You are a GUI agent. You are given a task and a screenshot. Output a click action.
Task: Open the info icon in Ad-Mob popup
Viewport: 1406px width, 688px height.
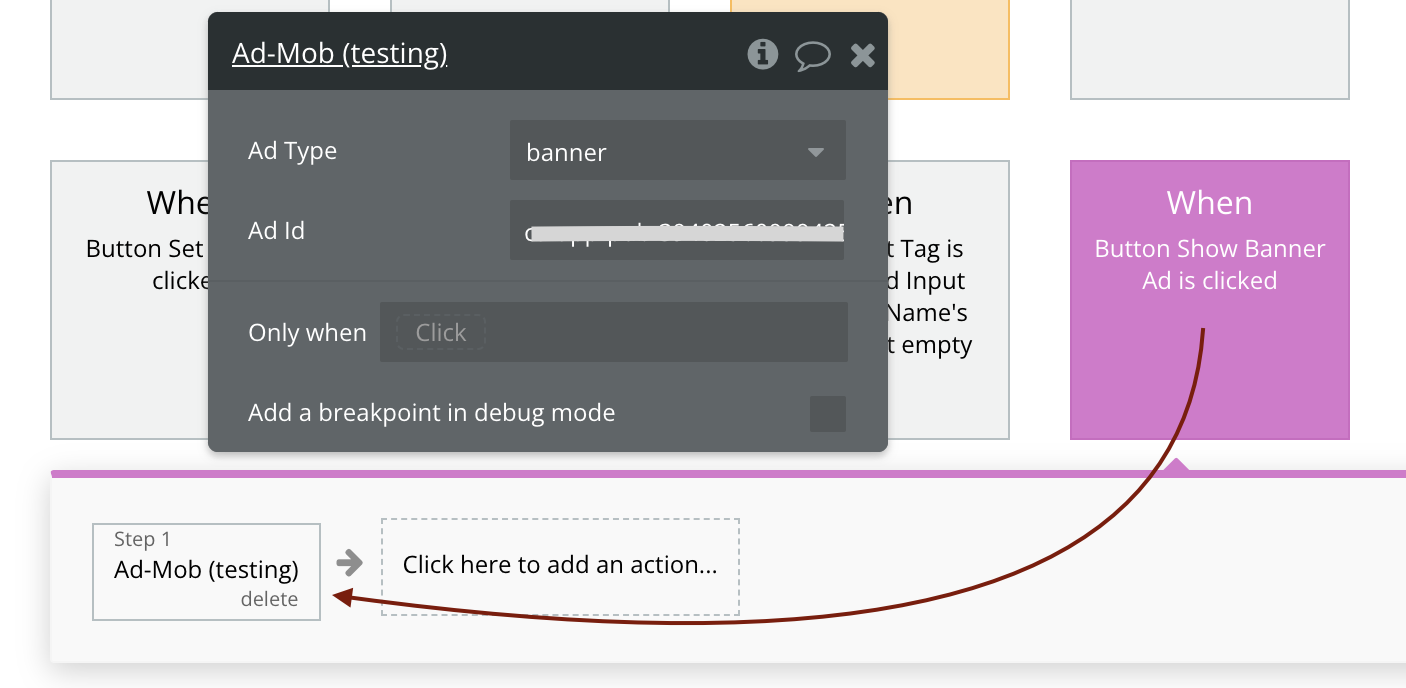[x=762, y=54]
